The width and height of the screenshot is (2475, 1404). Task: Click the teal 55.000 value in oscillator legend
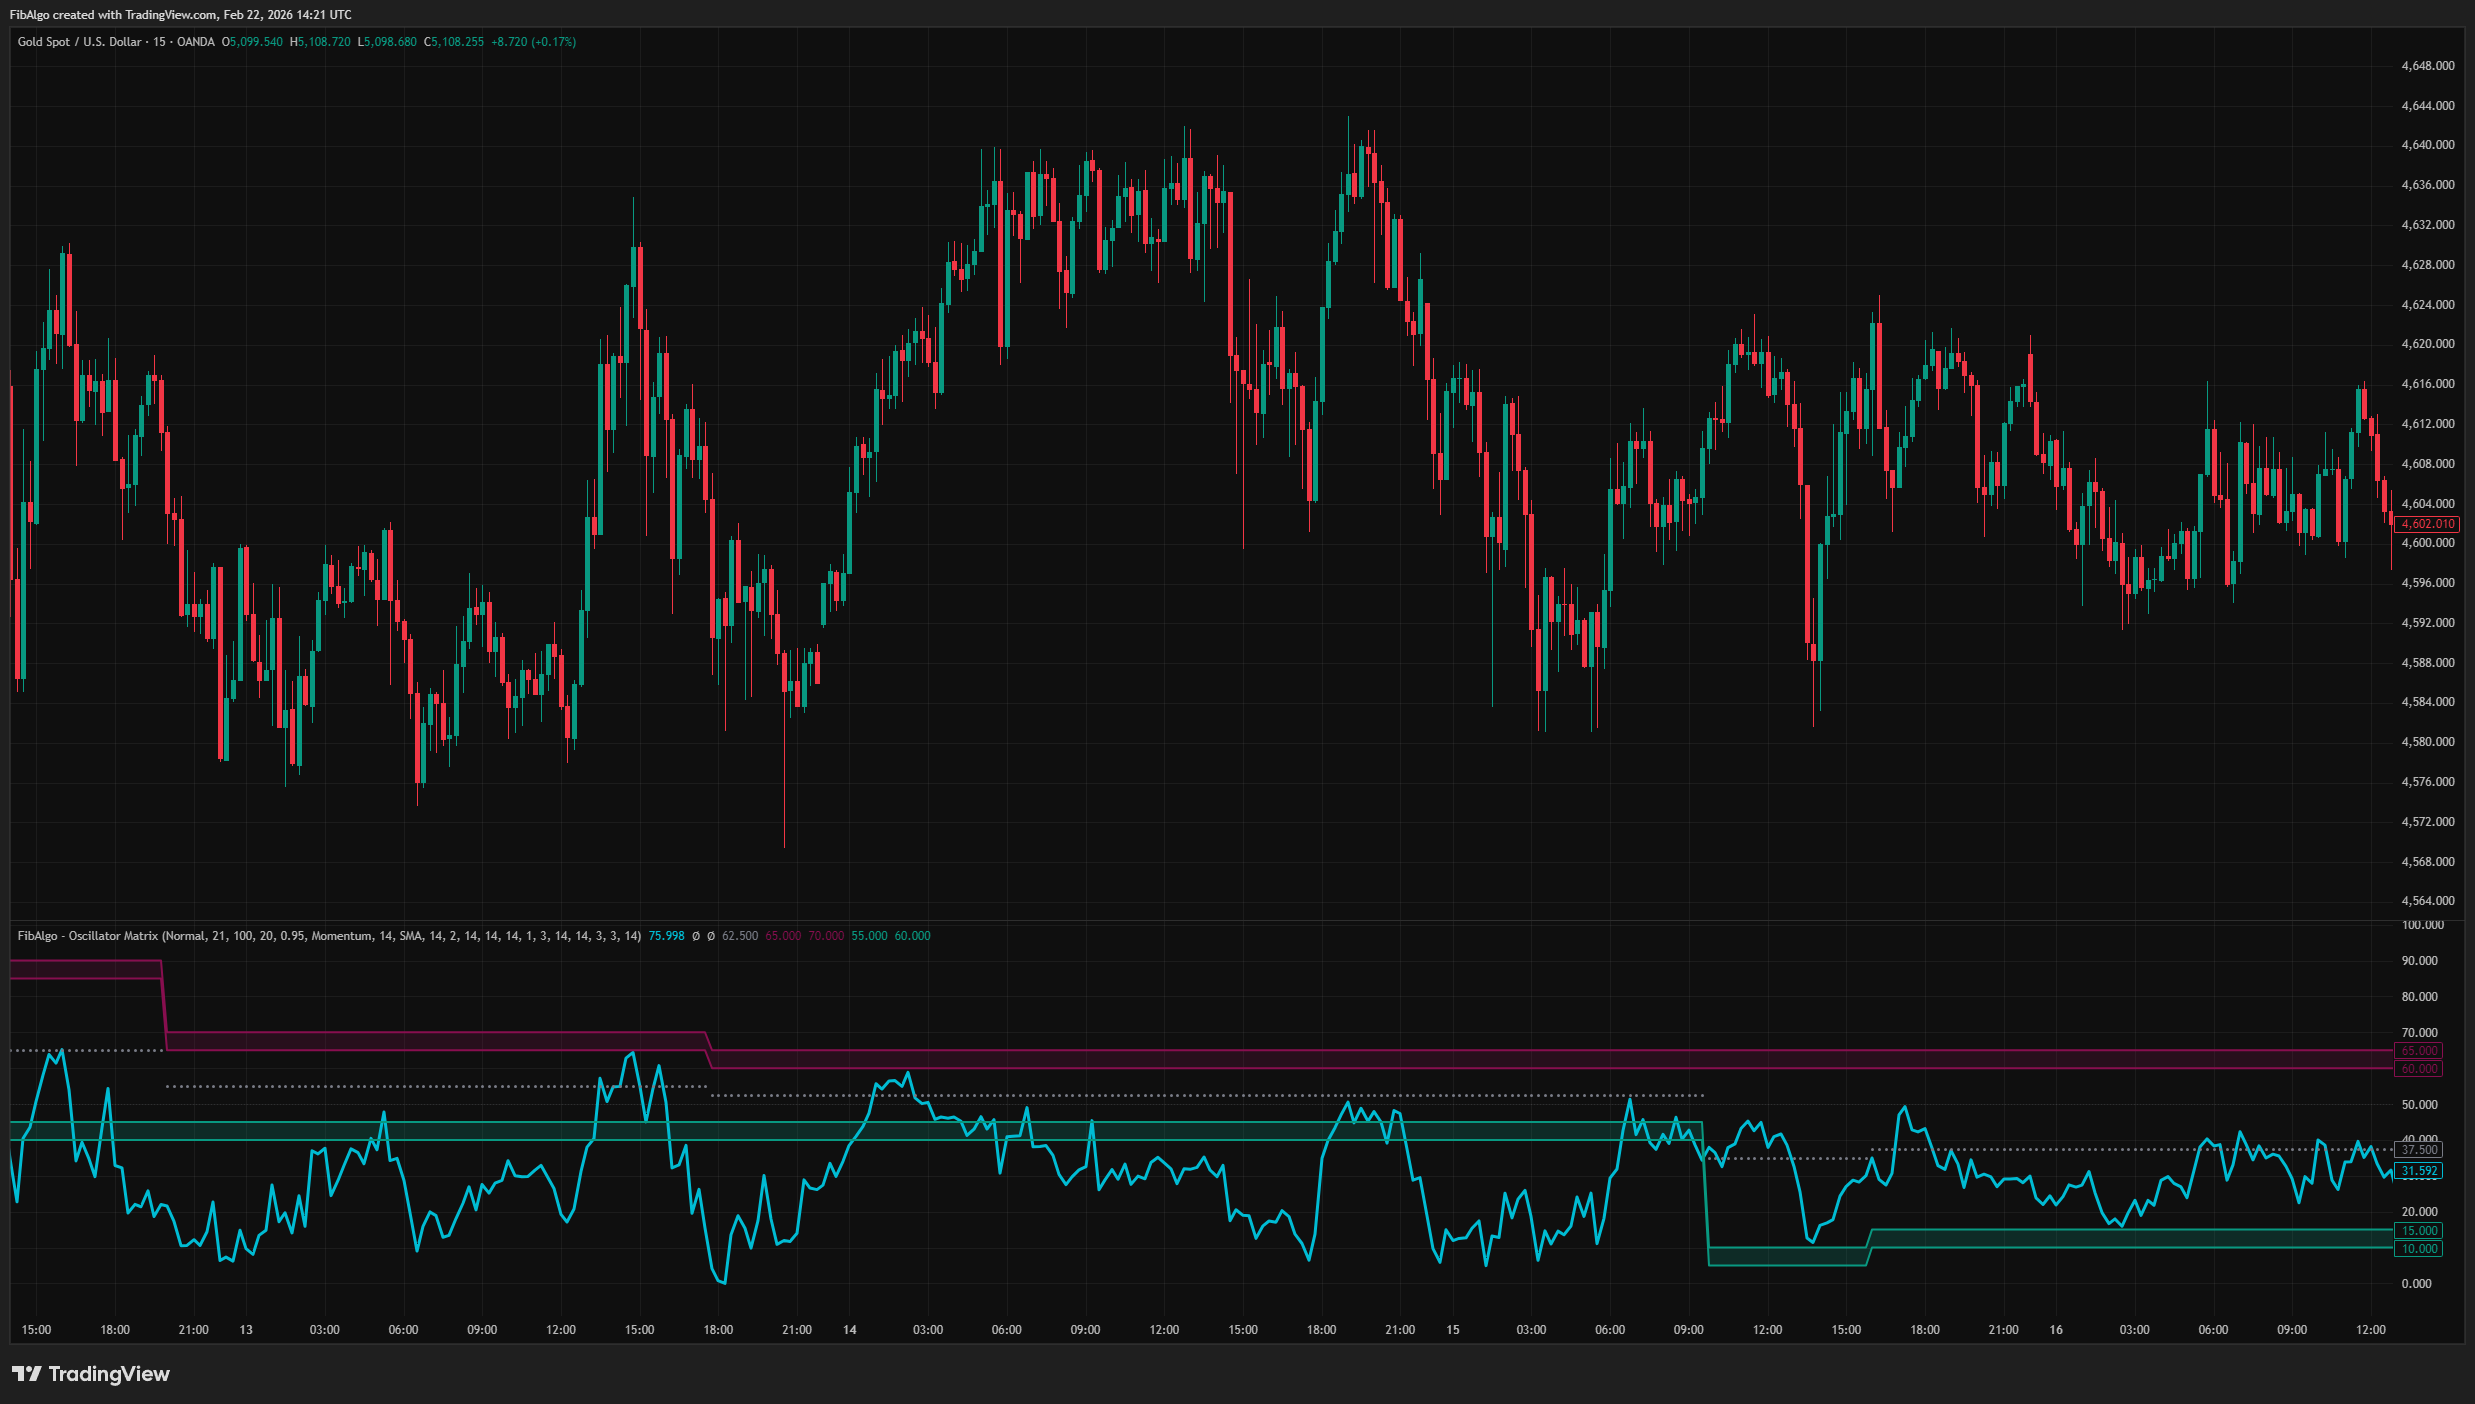pos(866,936)
